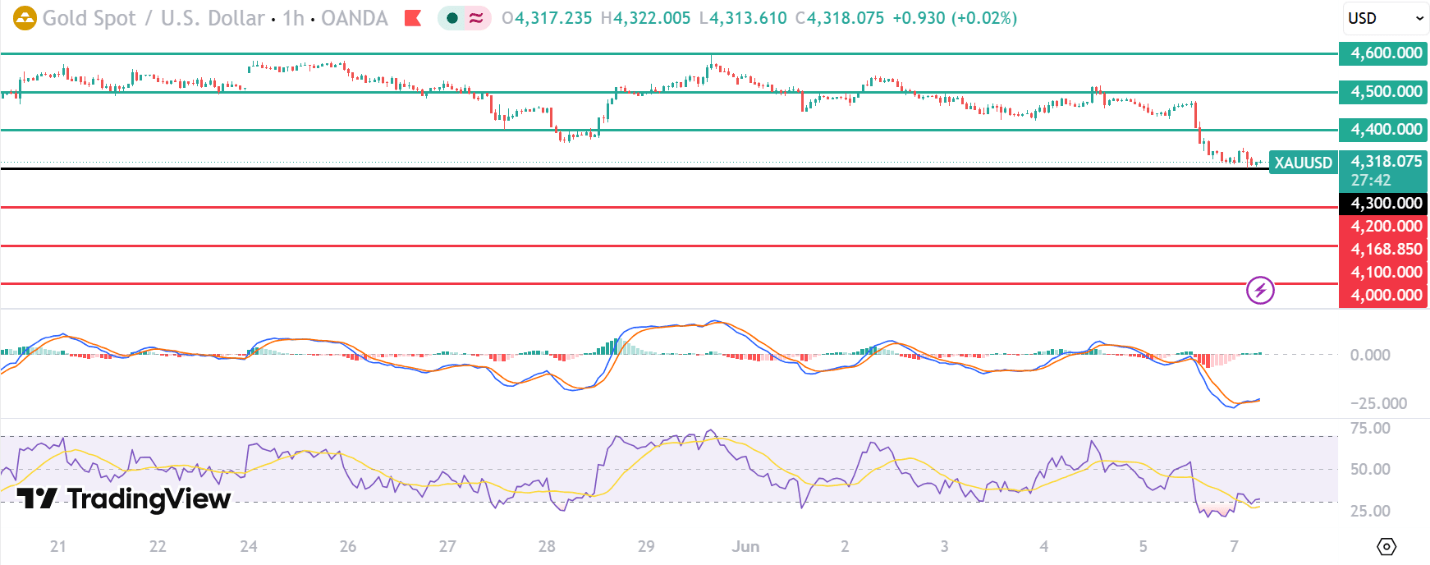
Task: Click the purple lightning bolt event icon
Action: pyautogui.click(x=1260, y=291)
